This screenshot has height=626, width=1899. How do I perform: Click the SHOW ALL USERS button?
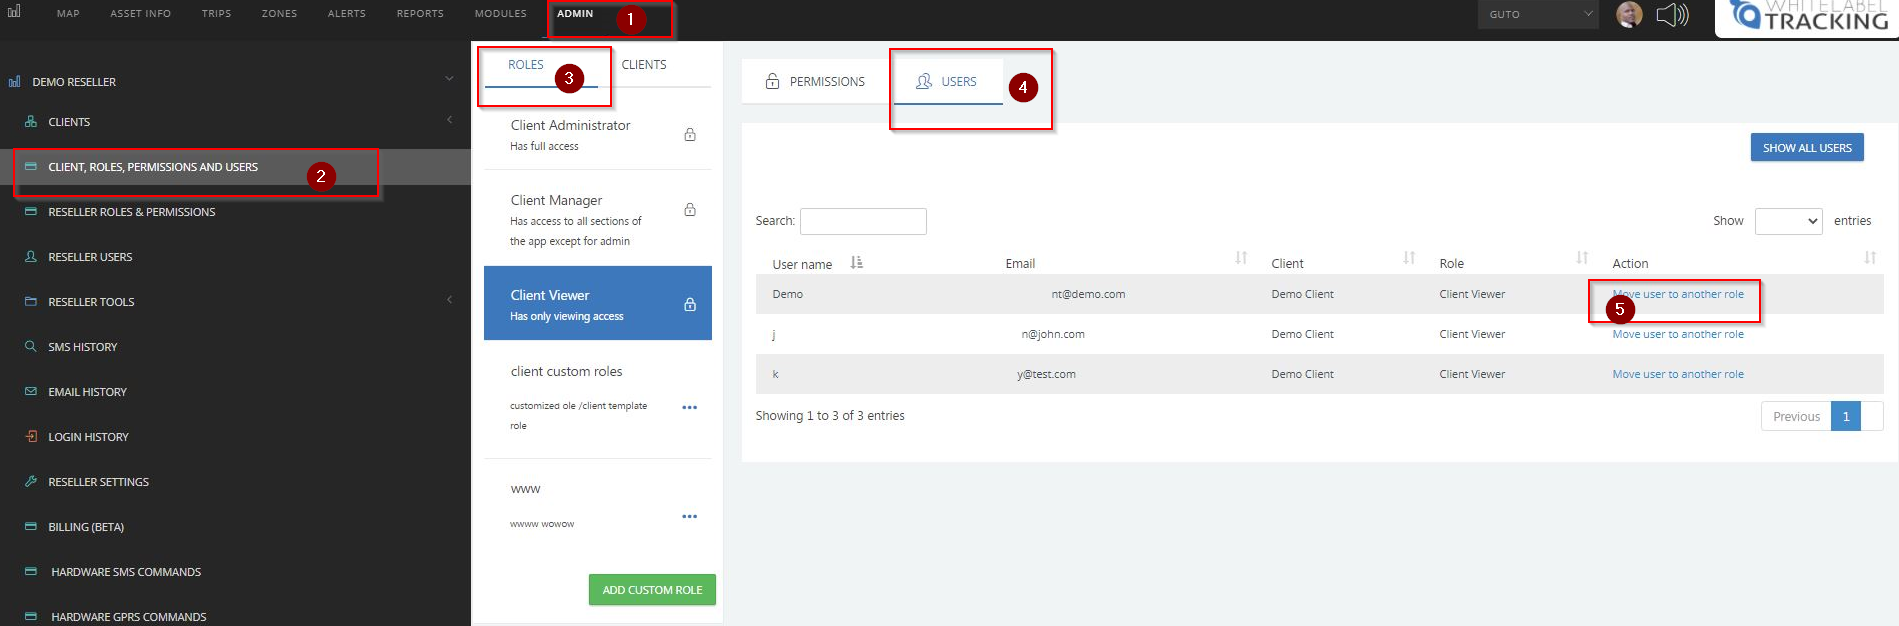pos(1807,148)
